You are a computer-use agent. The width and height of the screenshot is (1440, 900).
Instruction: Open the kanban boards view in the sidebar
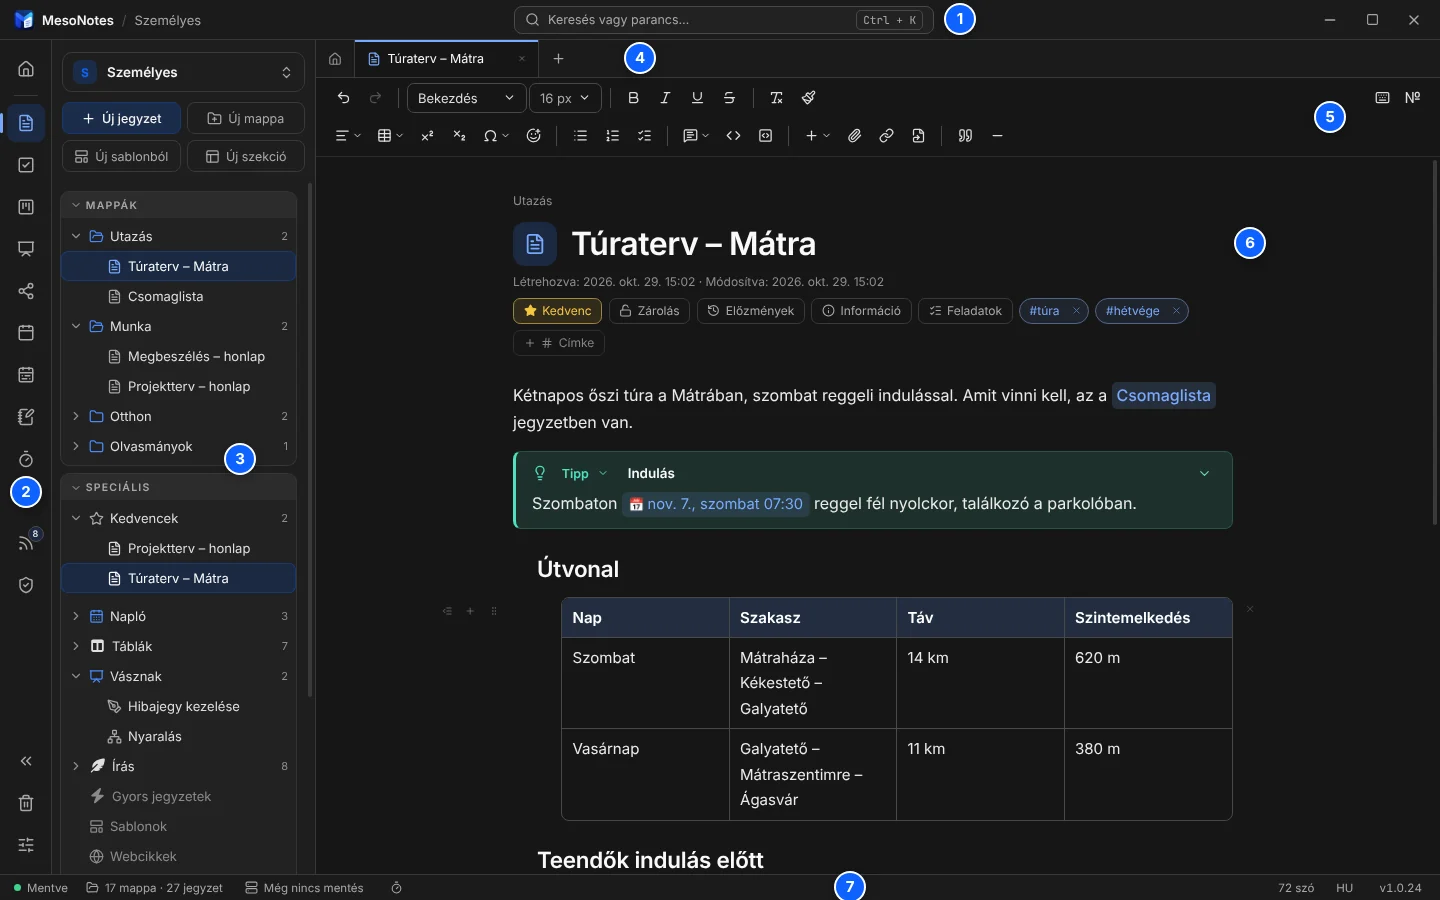(26, 207)
